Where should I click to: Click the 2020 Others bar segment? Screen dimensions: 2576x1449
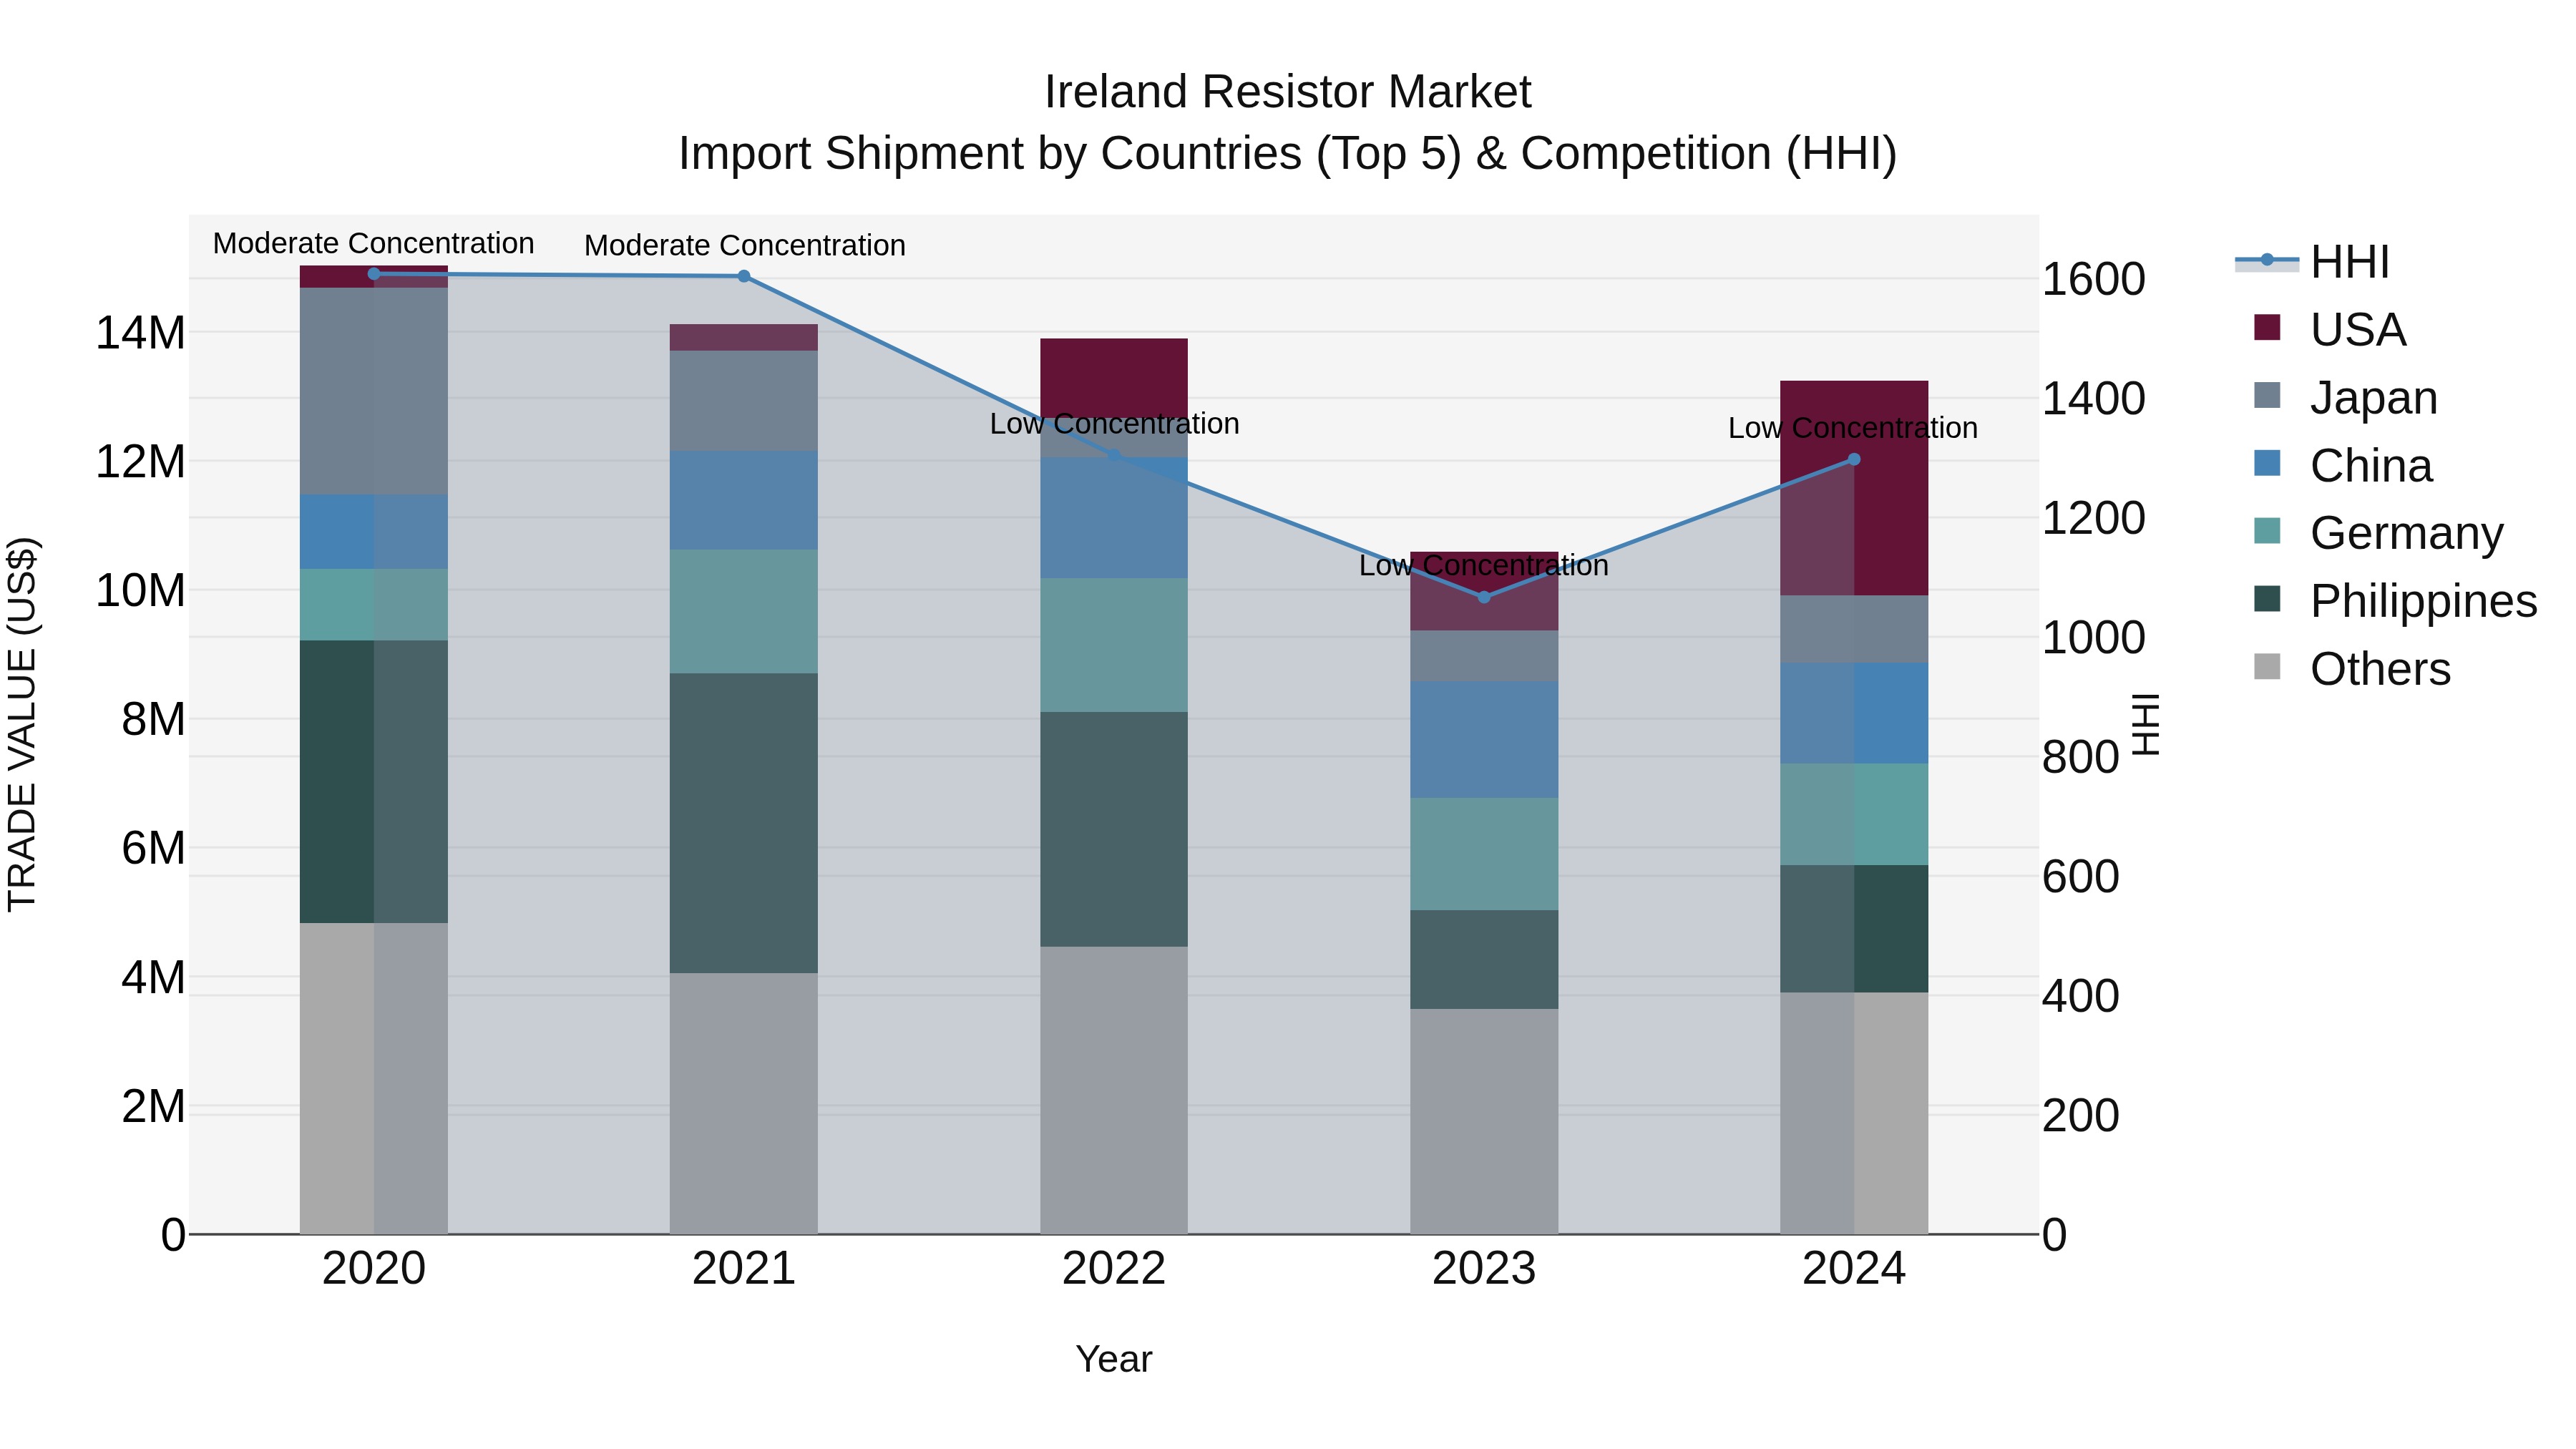click(x=374, y=1079)
